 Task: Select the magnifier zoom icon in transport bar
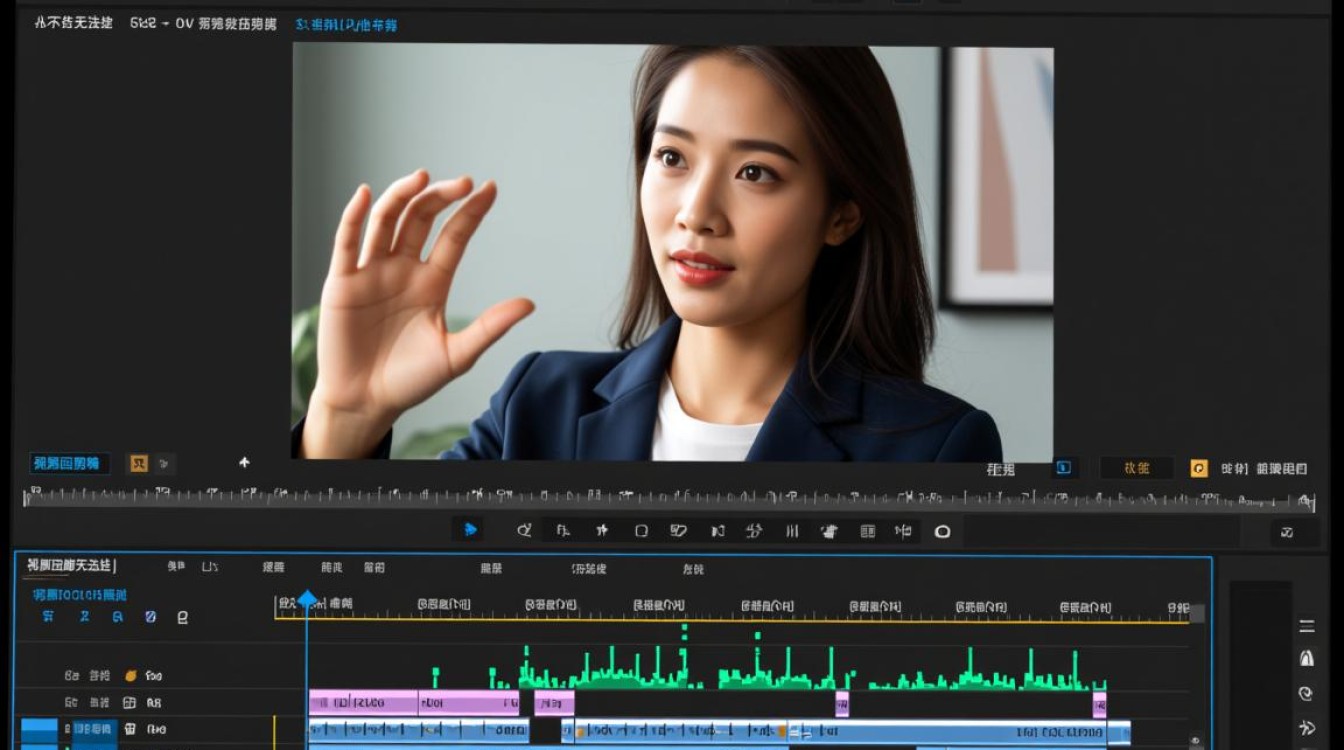pos(524,531)
